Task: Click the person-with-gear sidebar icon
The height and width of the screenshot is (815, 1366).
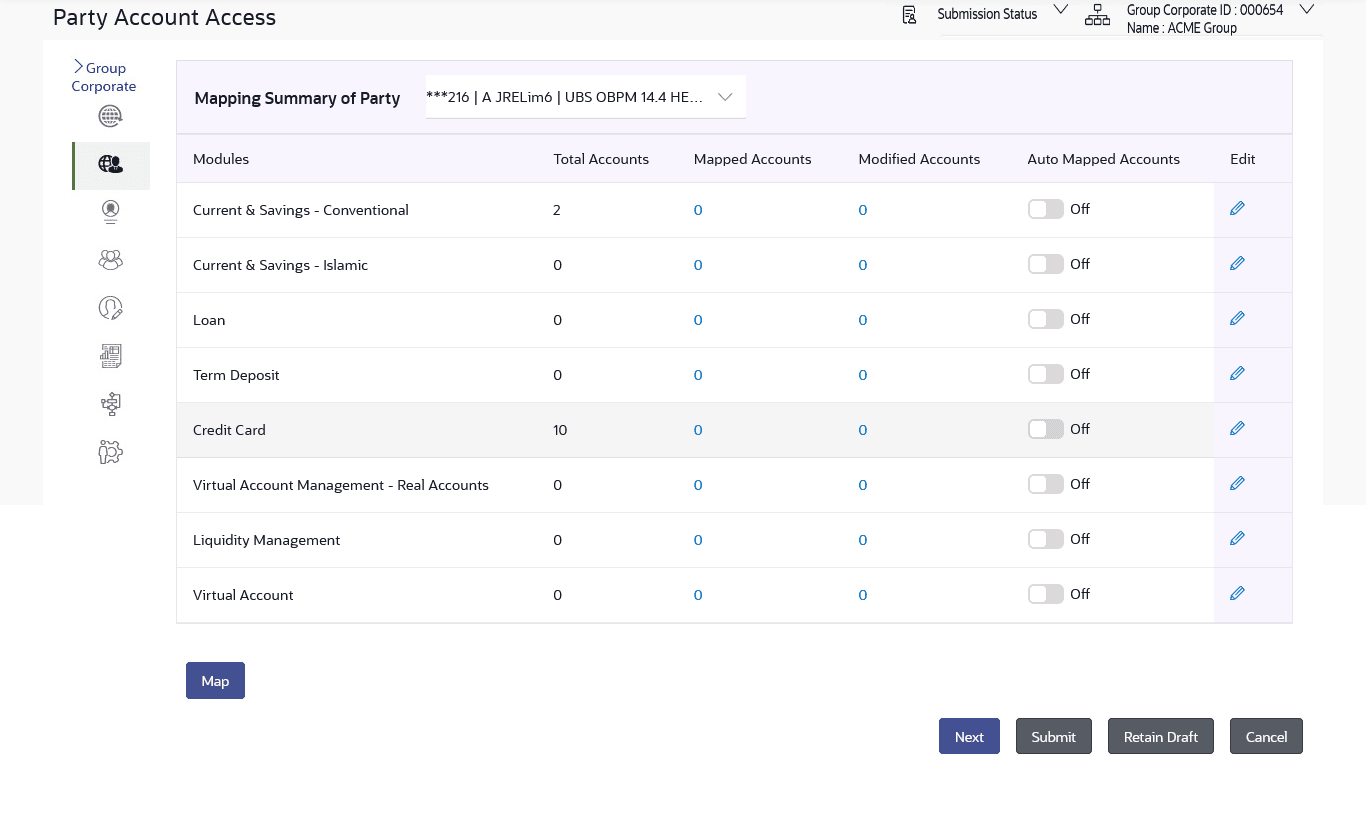Action: point(110,453)
